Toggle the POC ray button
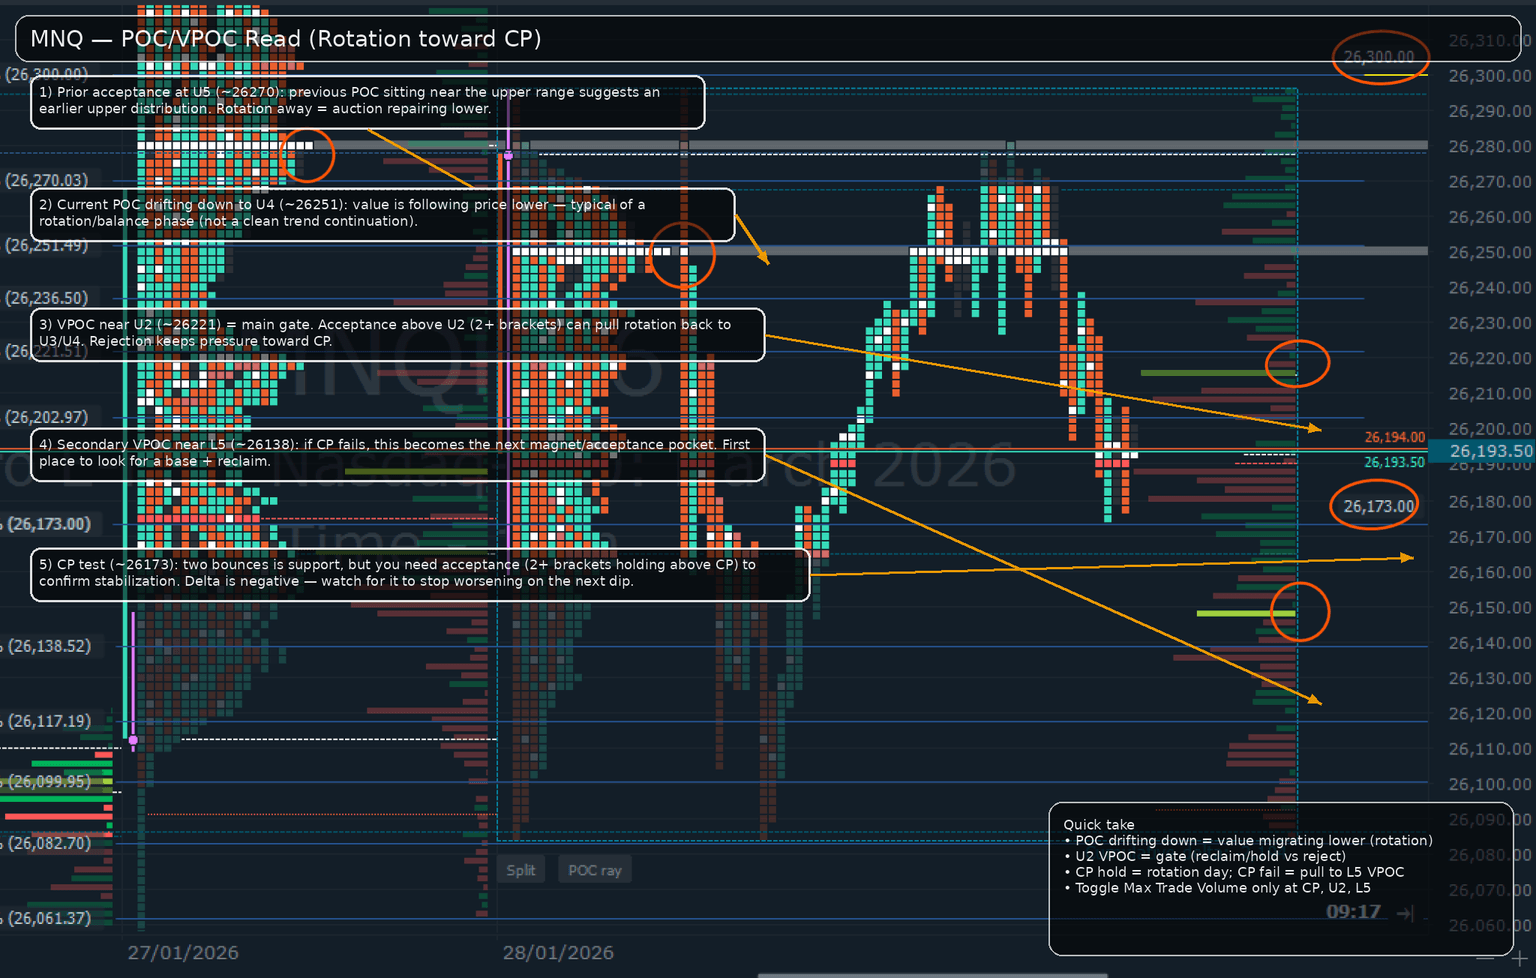1536x978 pixels. coord(594,870)
